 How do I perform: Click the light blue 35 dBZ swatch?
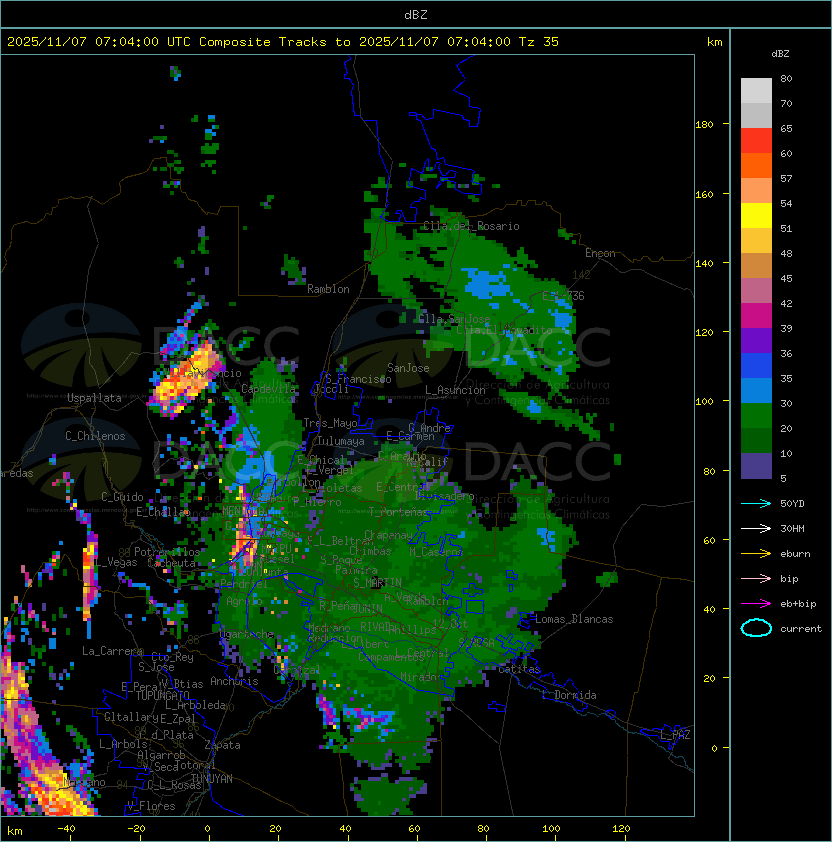pyautogui.click(x=756, y=390)
